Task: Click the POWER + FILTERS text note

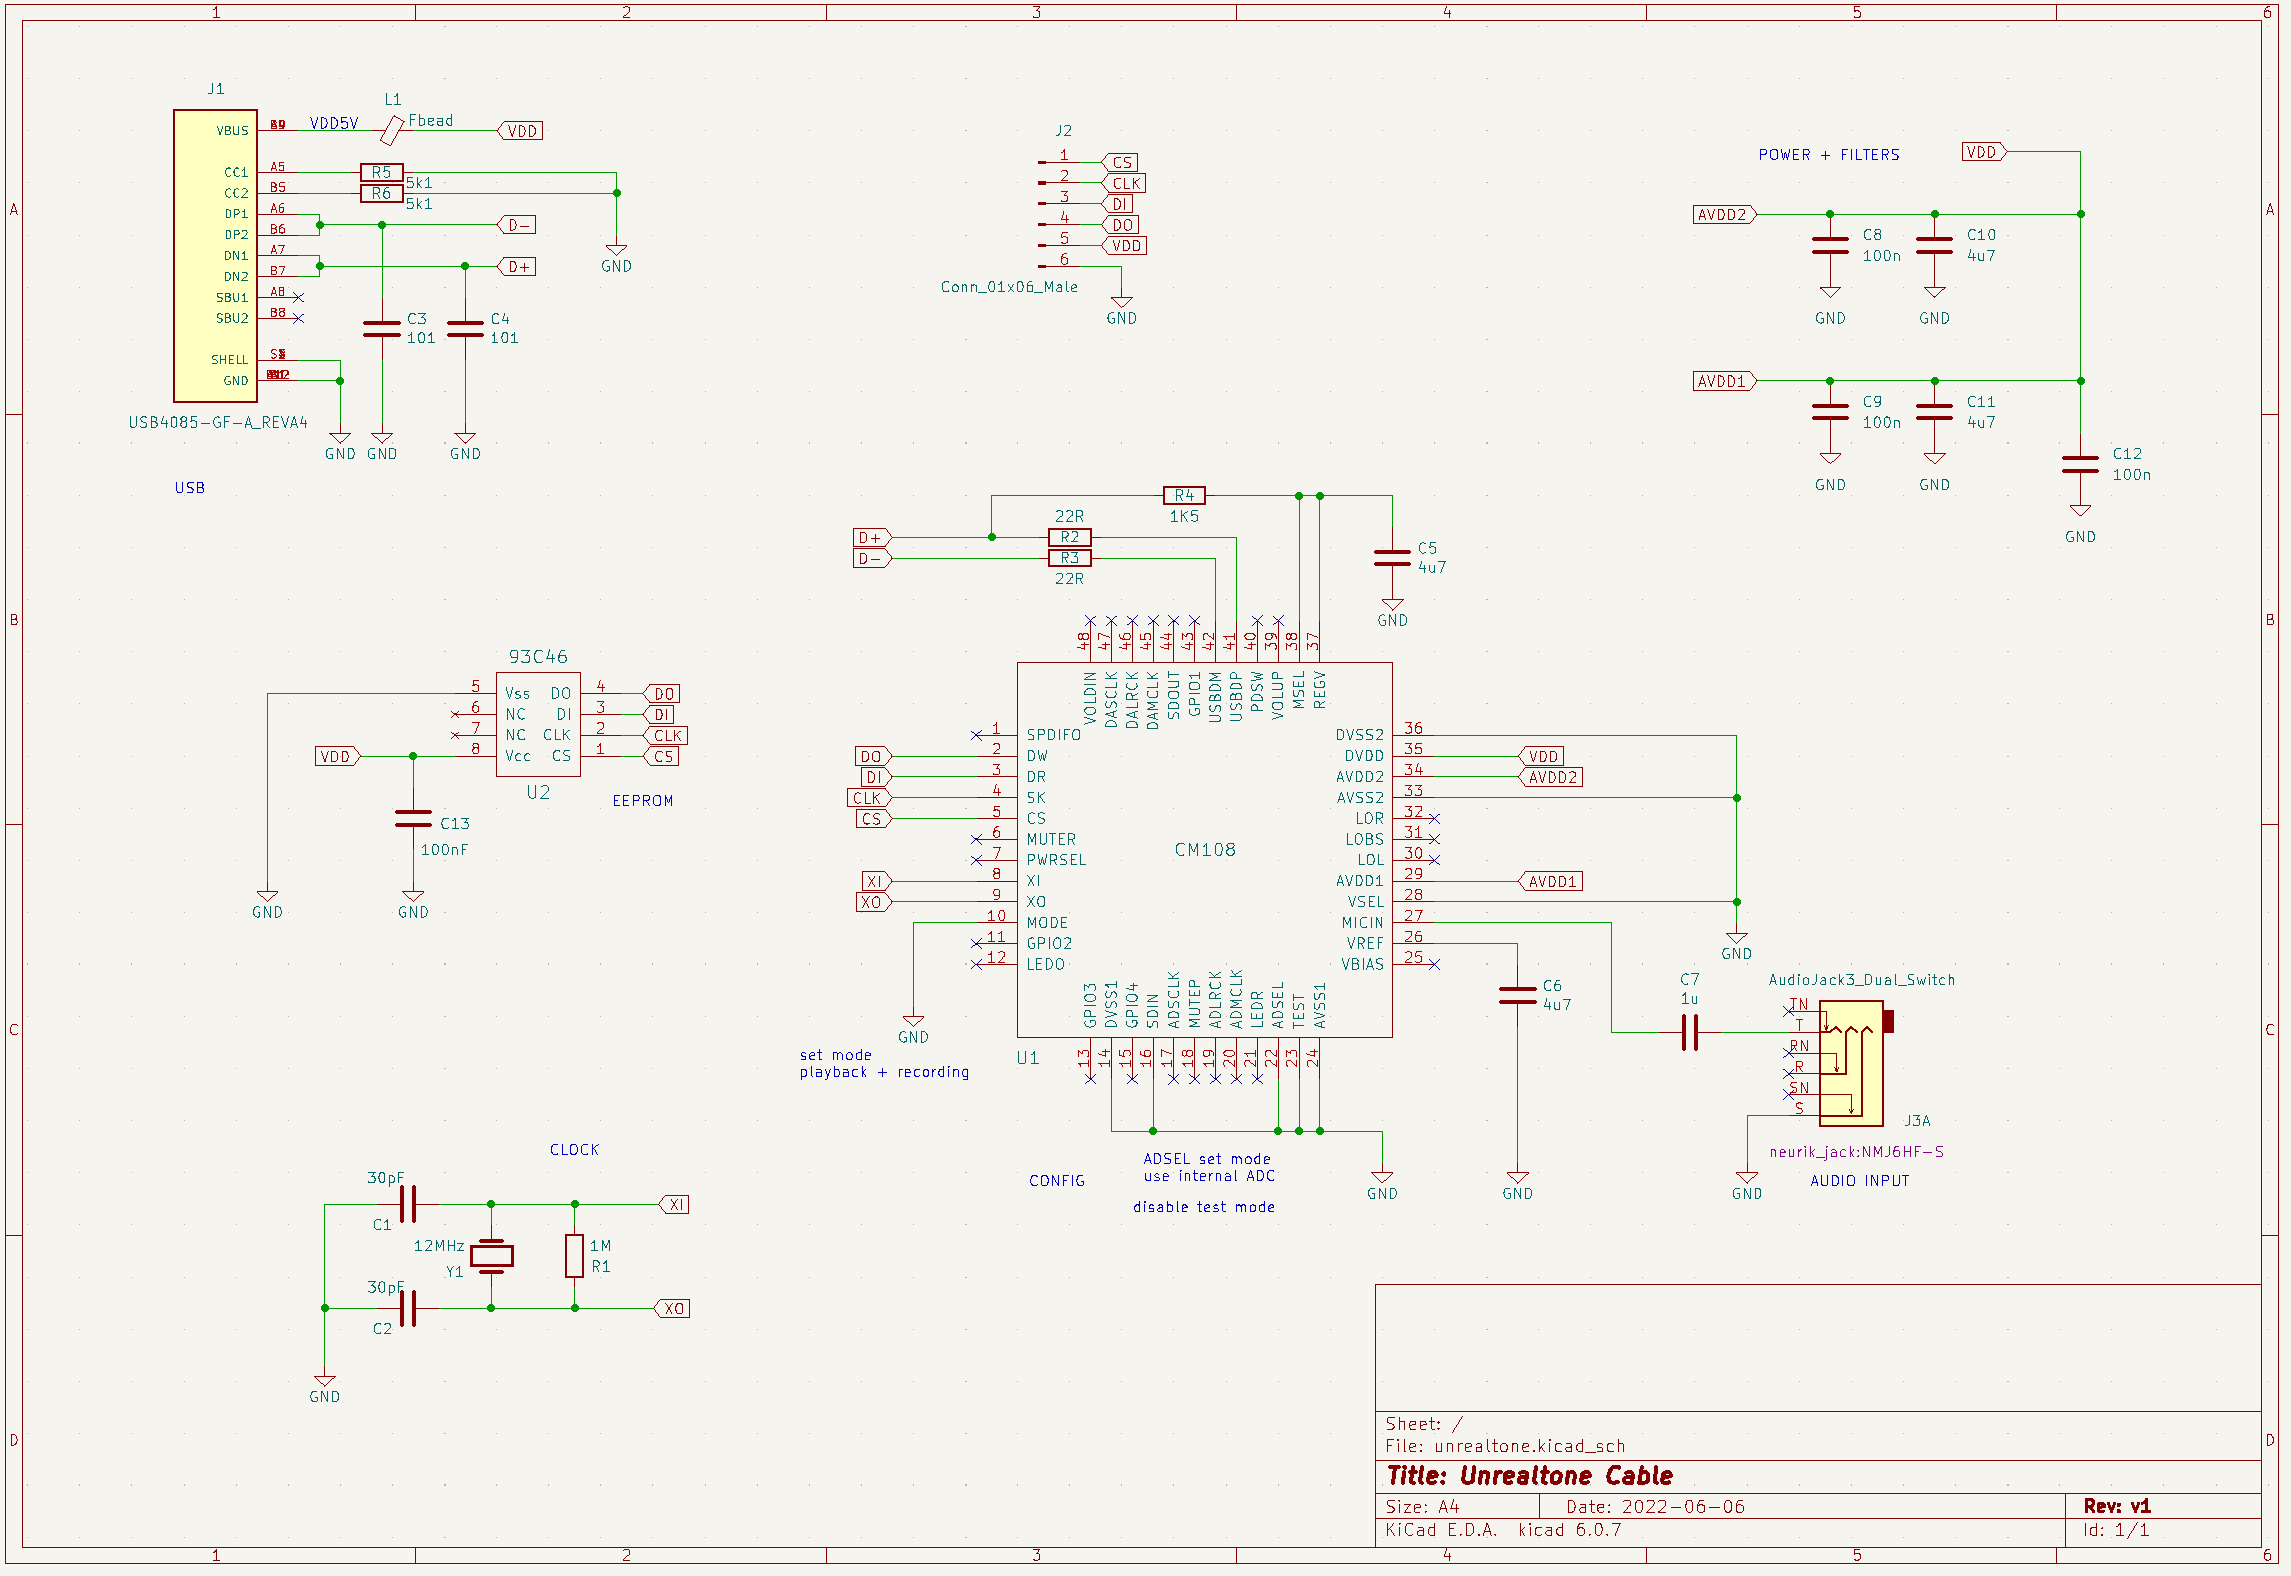Action: point(1829,155)
